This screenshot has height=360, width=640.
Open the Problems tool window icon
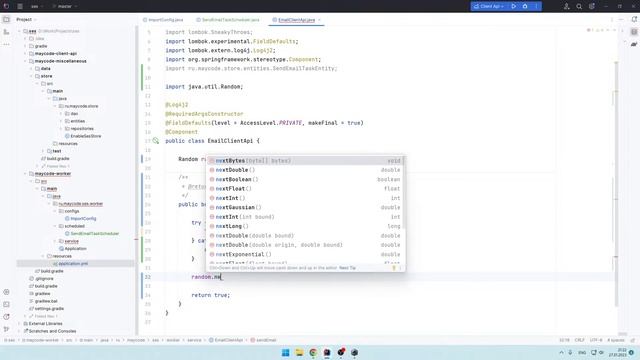pyautogui.click(x=6, y=317)
